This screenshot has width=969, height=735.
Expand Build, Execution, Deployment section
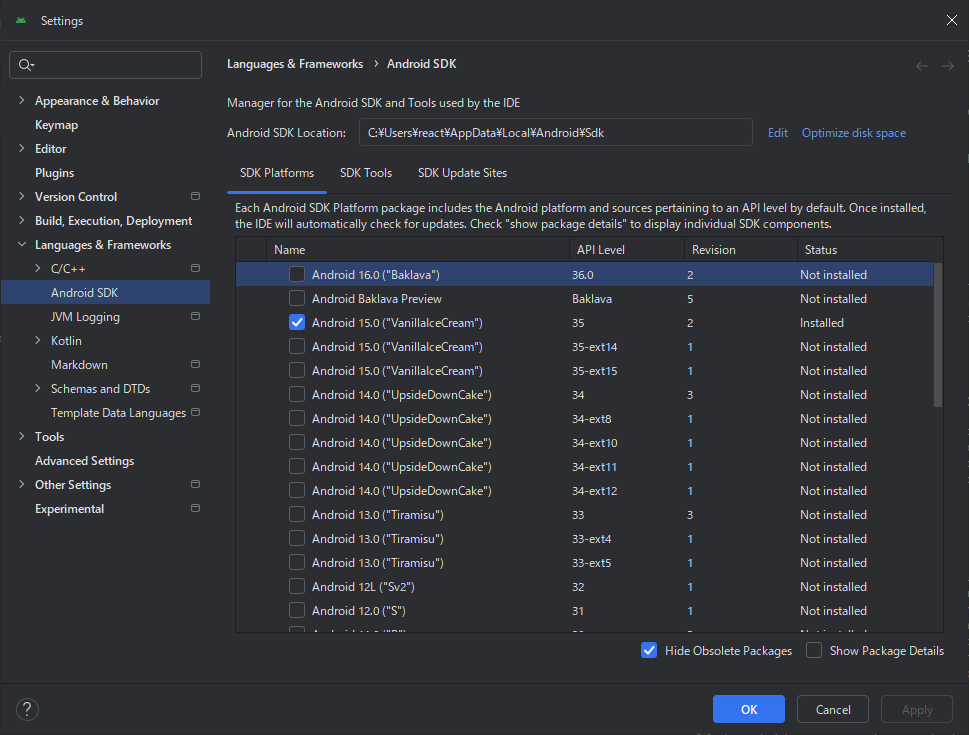click(x=22, y=221)
